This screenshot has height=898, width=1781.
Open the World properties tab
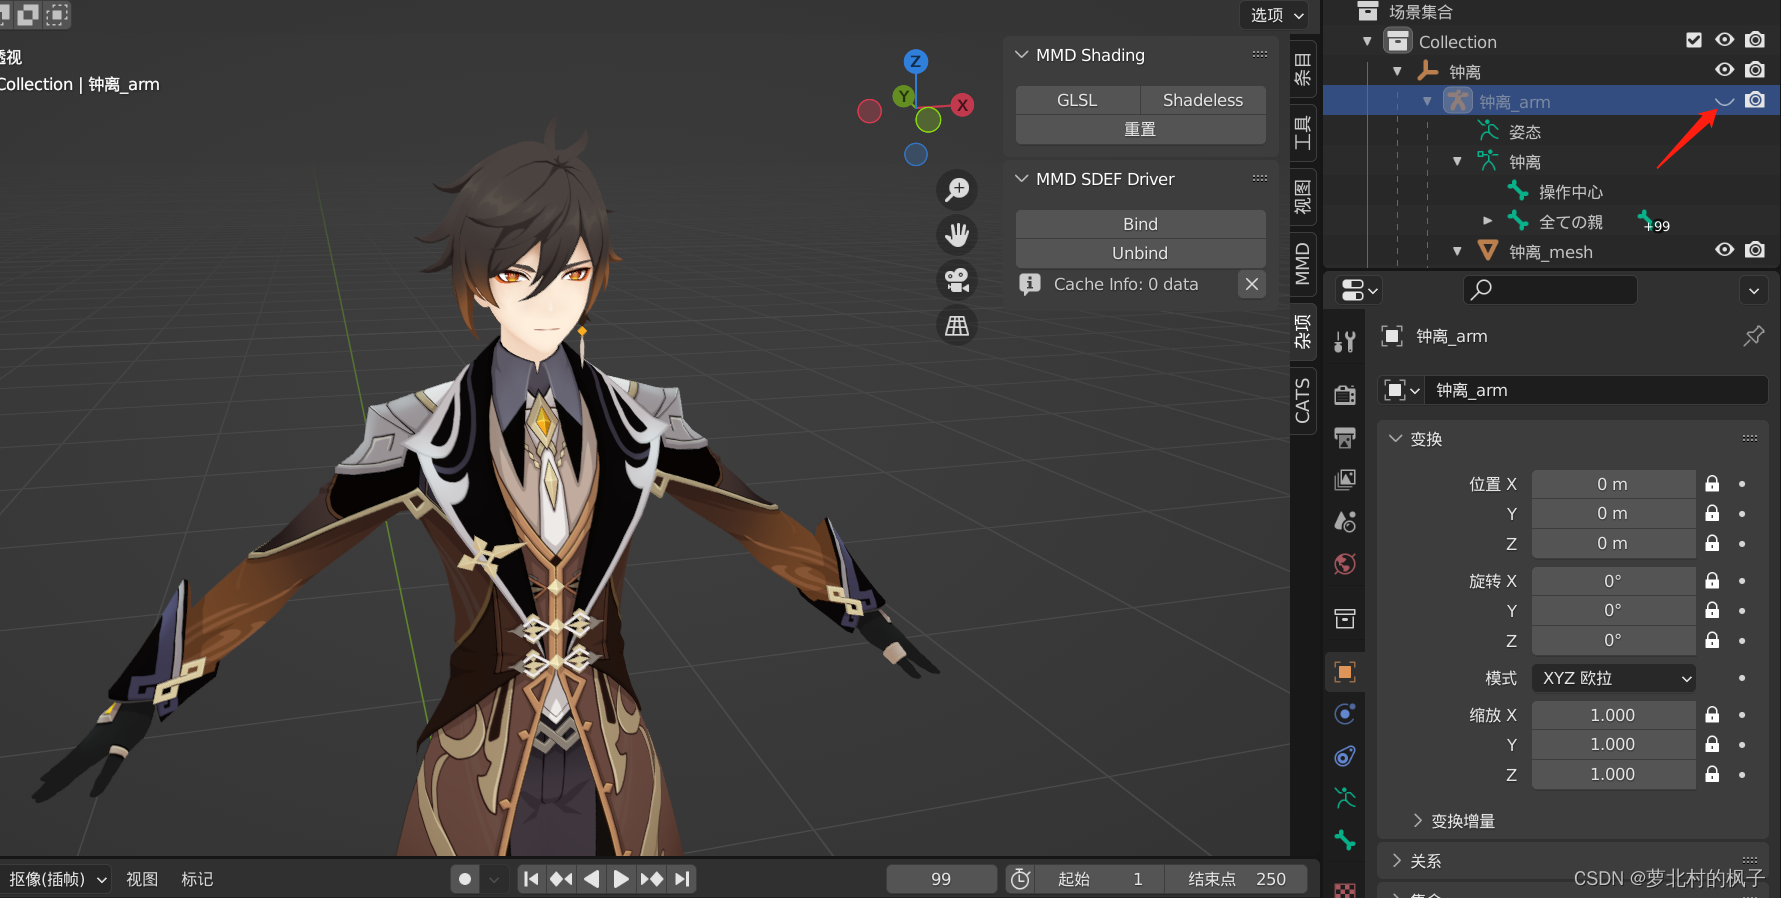(x=1345, y=564)
